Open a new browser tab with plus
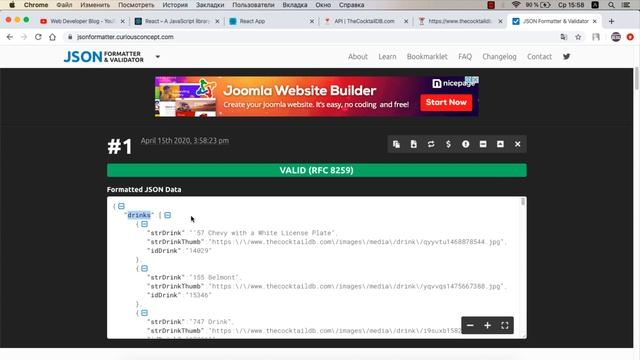Screen dimensions: 640x360 (x=611, y=21)
